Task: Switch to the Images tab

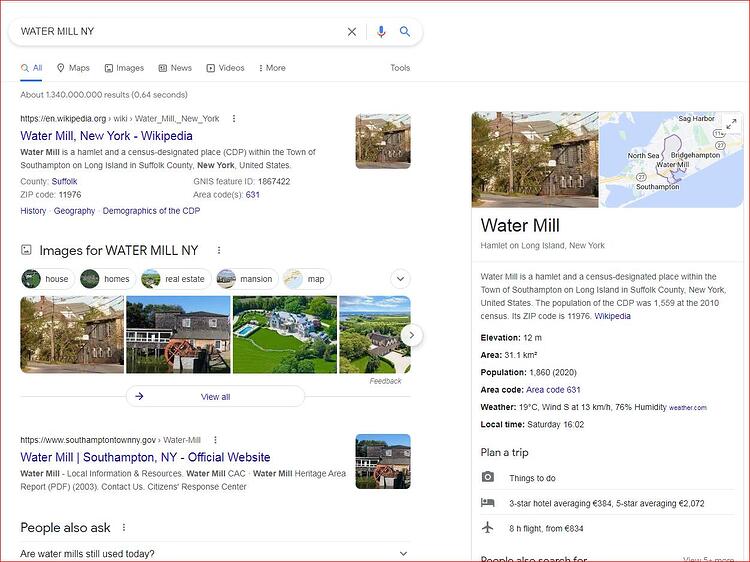Action: click(x=124, y=68)
